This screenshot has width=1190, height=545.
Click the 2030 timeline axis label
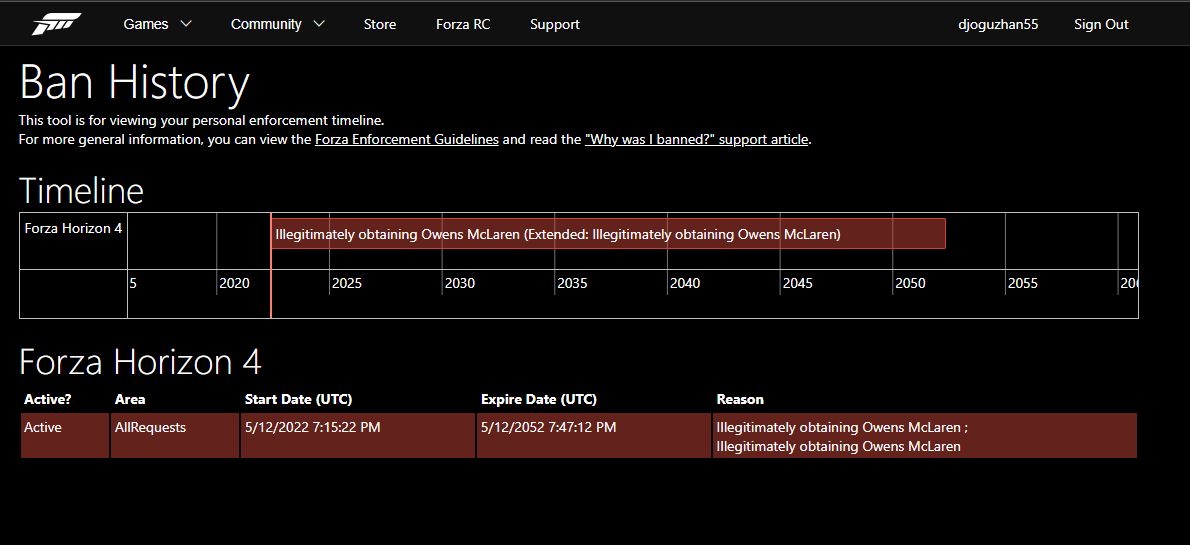[x=460, y=283]
